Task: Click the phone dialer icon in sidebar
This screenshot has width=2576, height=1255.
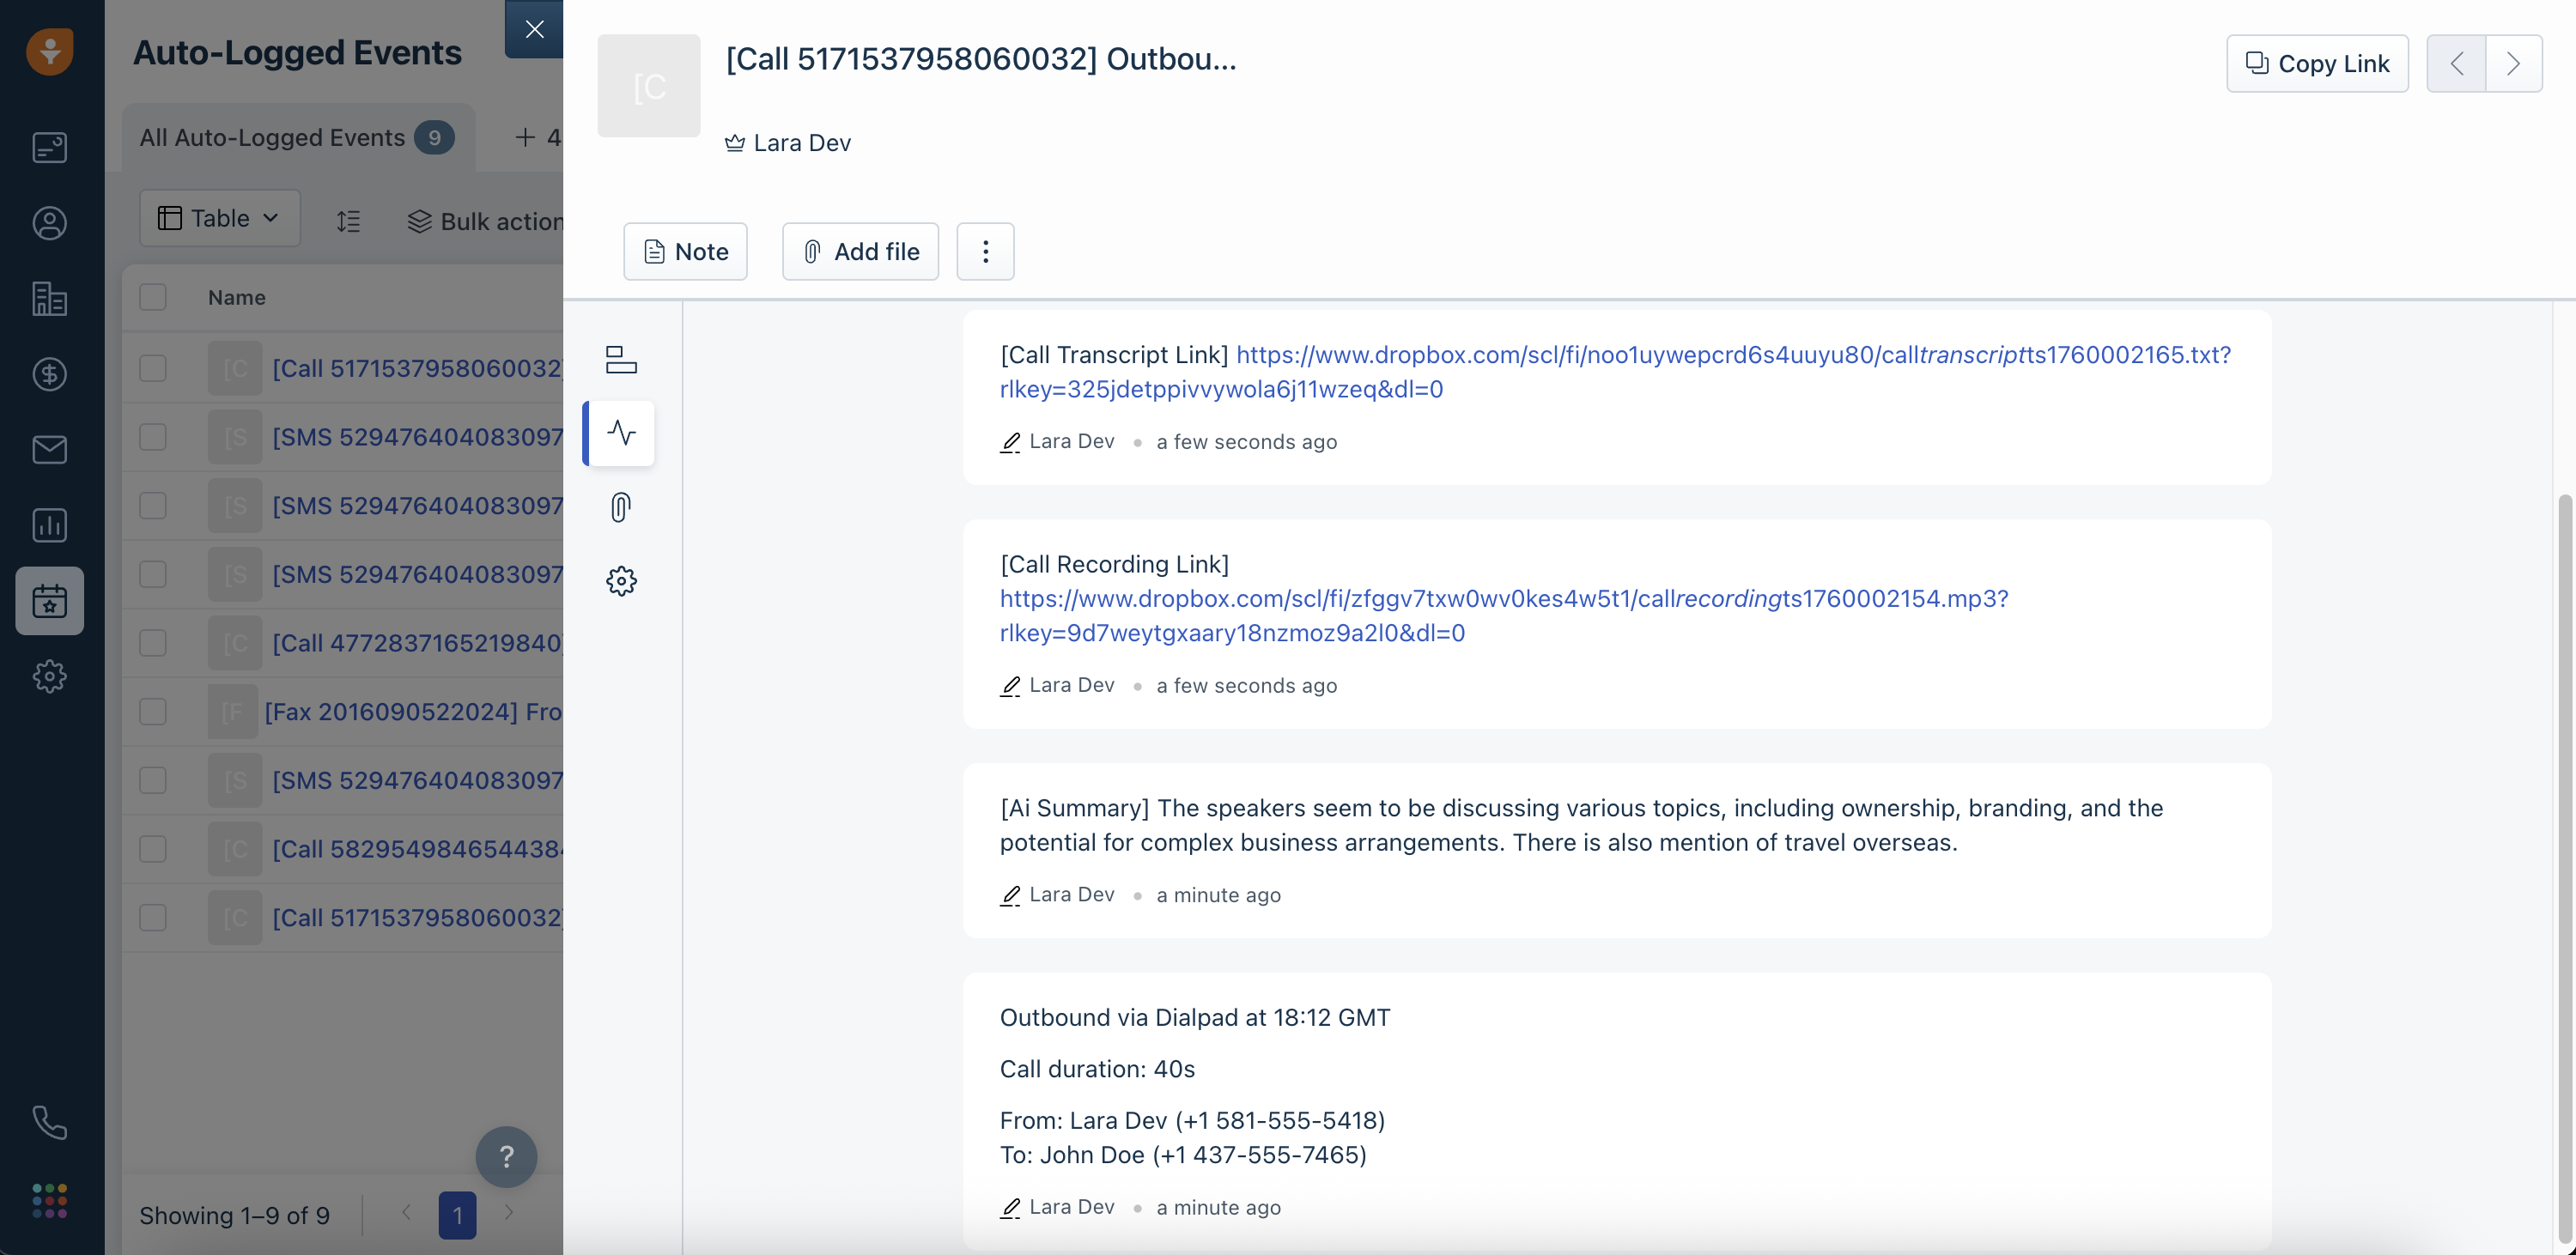Action: [49, 1123]
